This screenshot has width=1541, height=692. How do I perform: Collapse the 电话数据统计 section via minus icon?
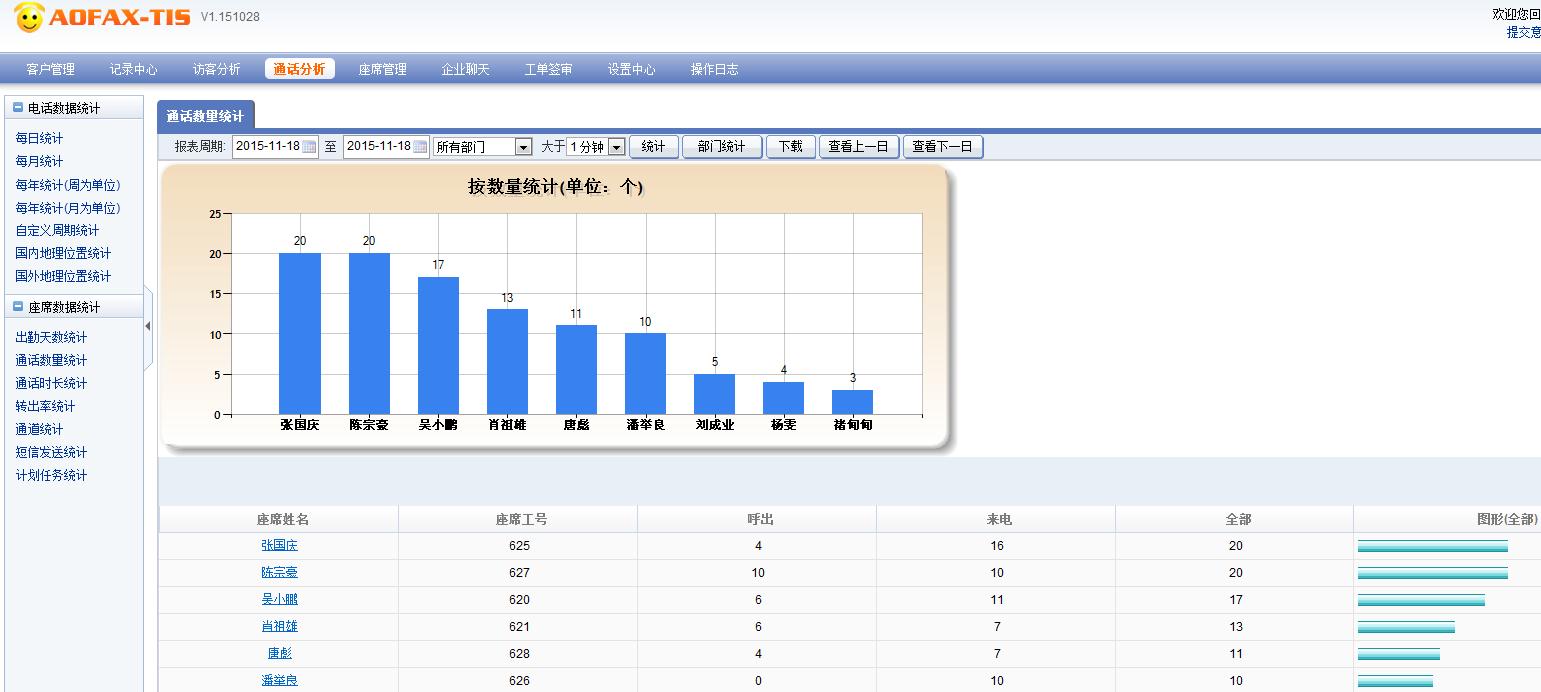18,108
